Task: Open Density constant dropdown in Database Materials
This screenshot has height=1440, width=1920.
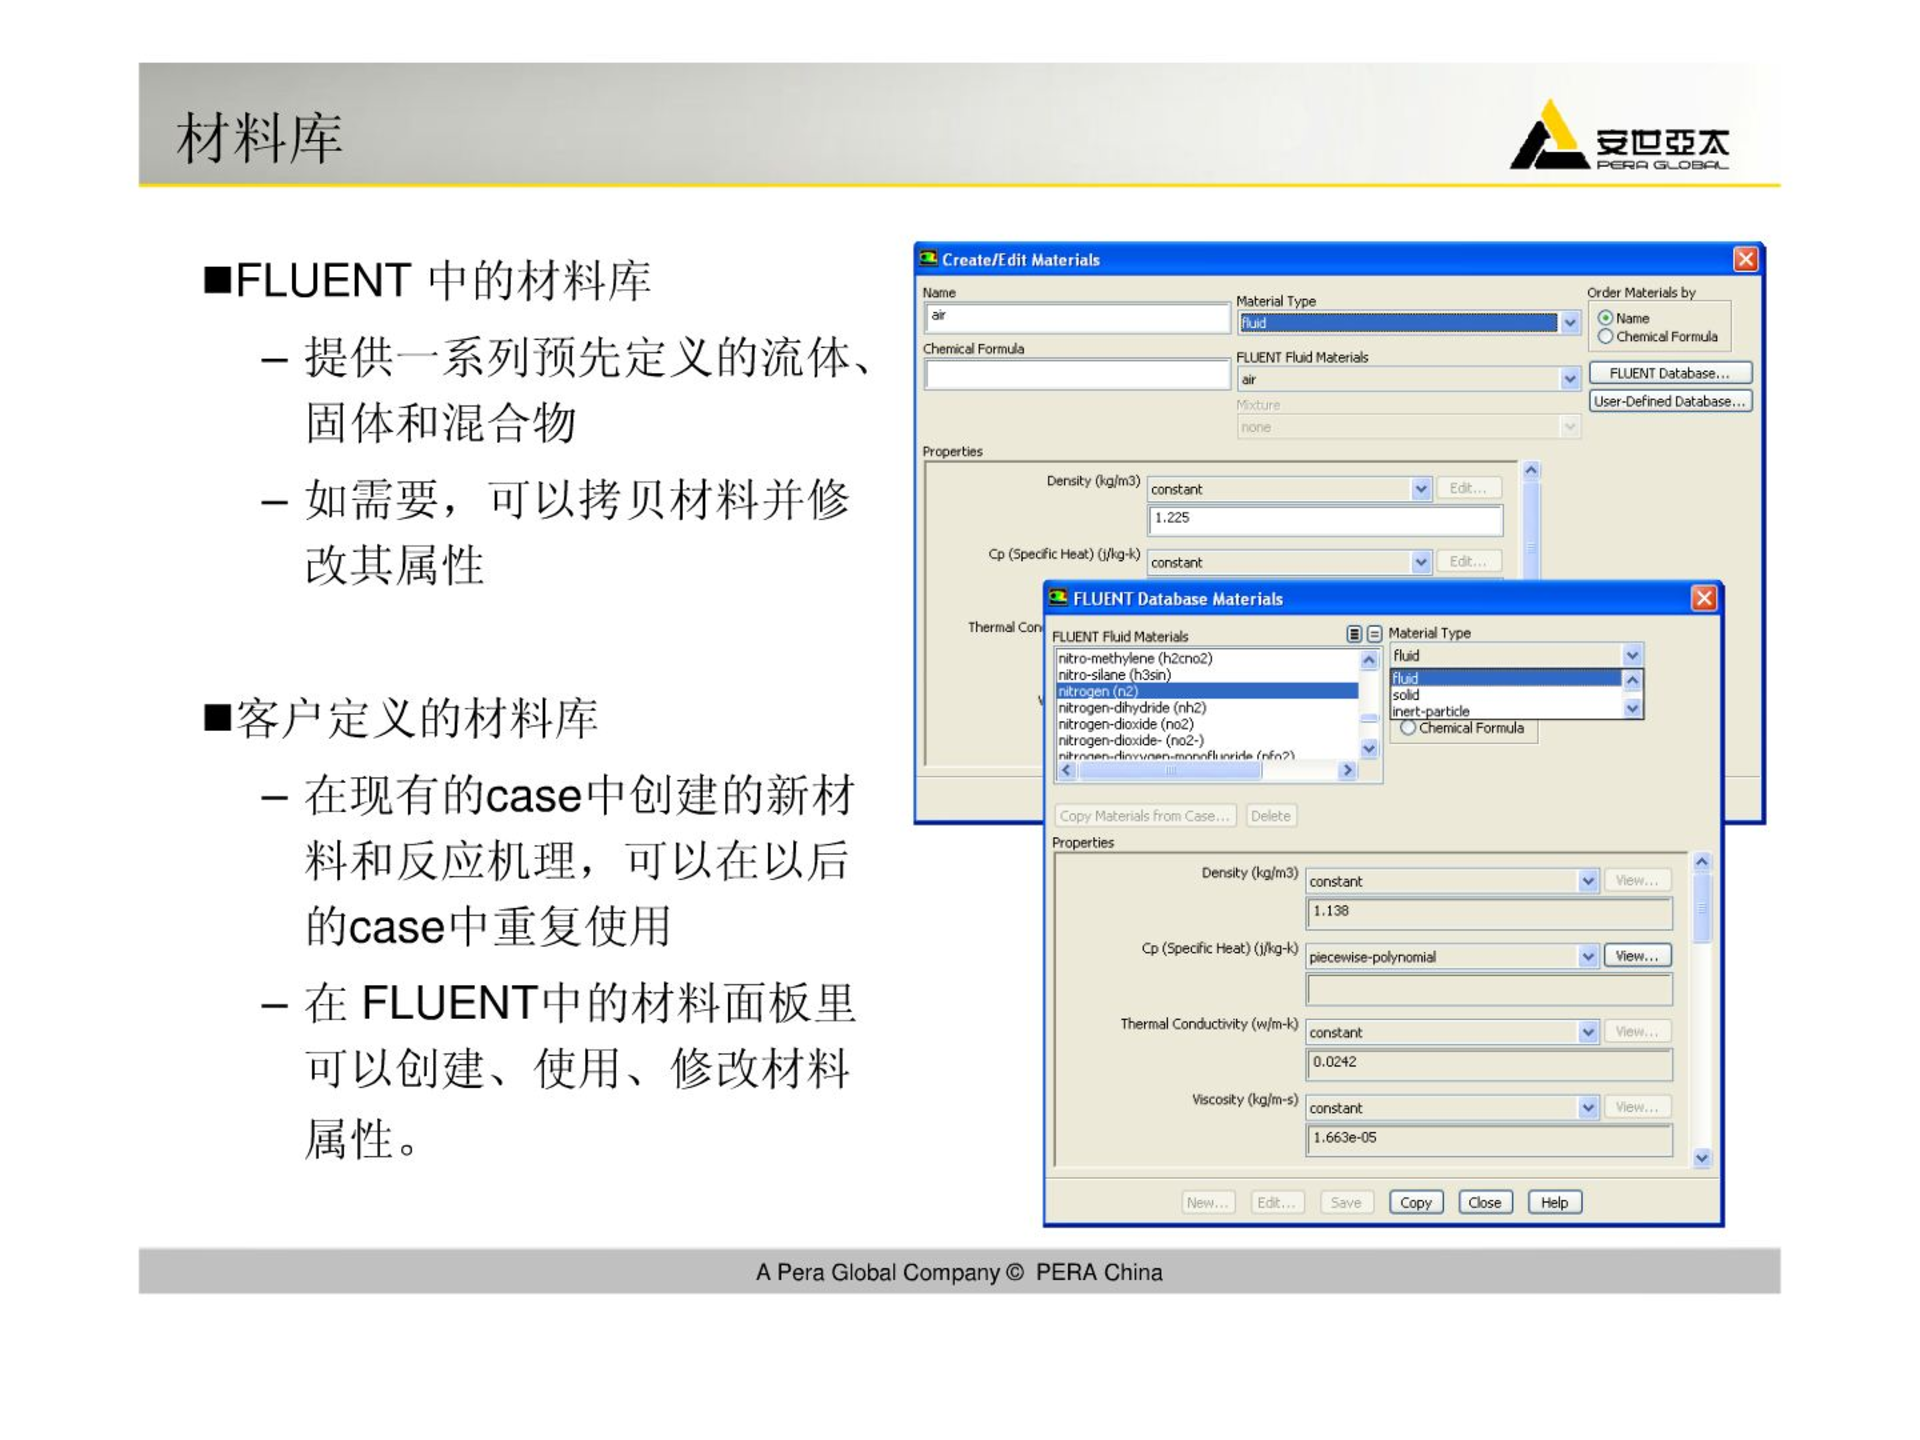Action: tap(1588, 881)
